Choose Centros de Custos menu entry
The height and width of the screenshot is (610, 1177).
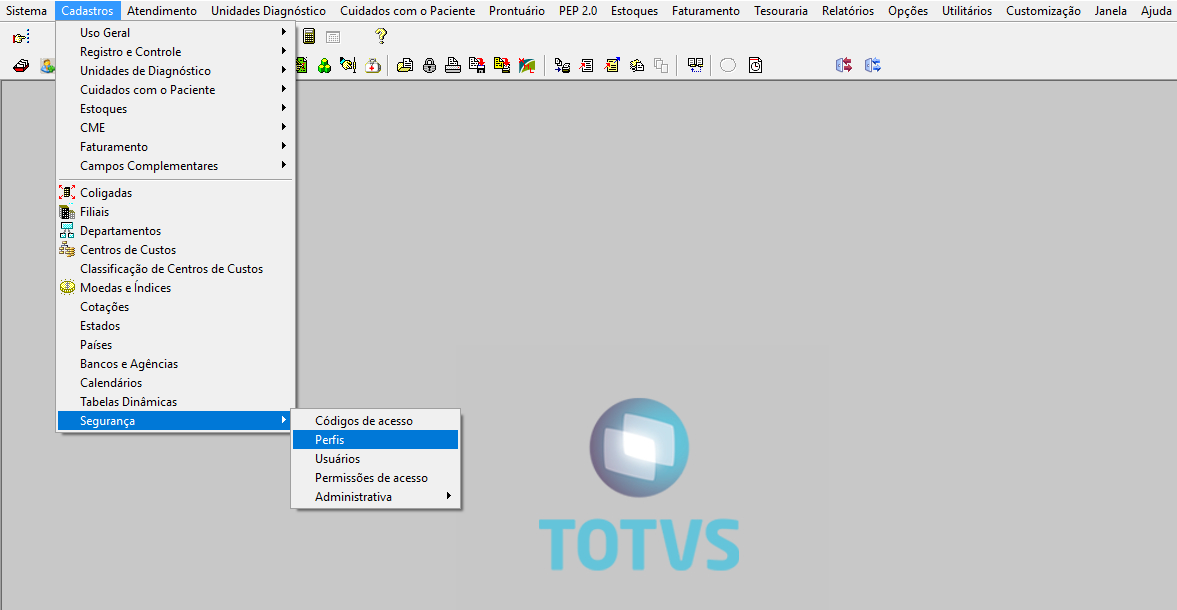(174, 250)
